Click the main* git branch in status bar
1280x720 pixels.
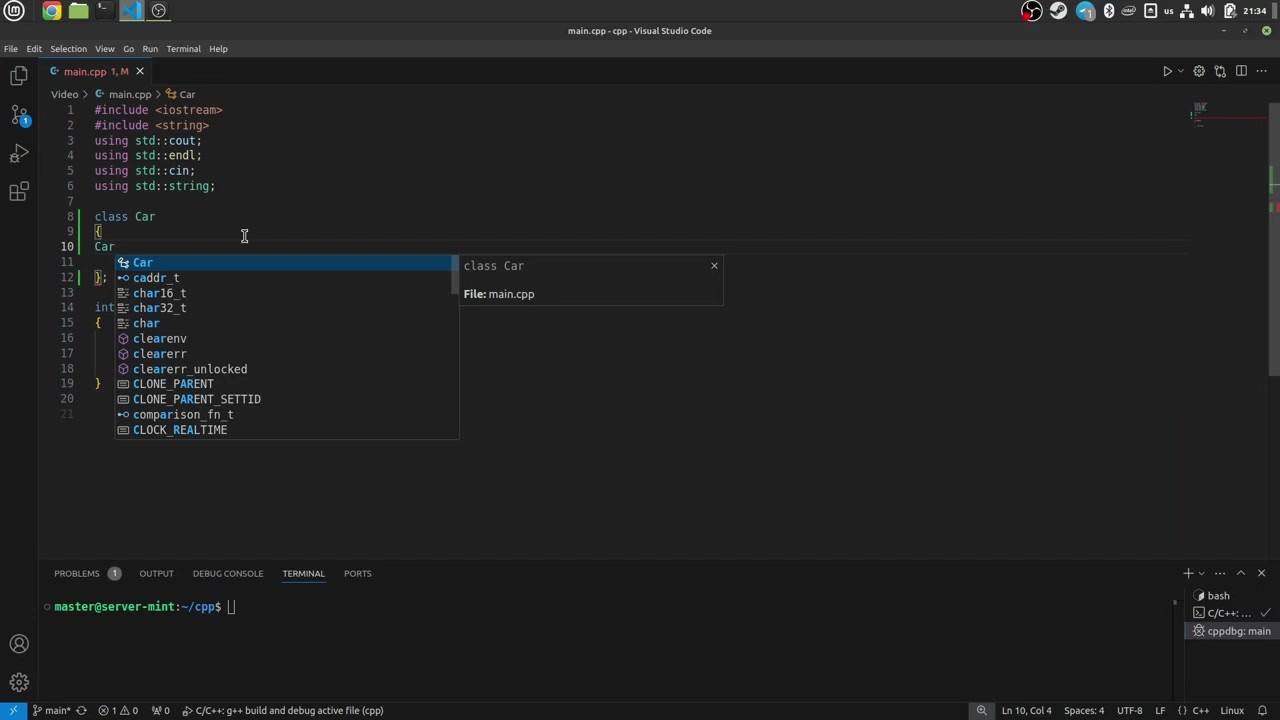pos(51,711)
